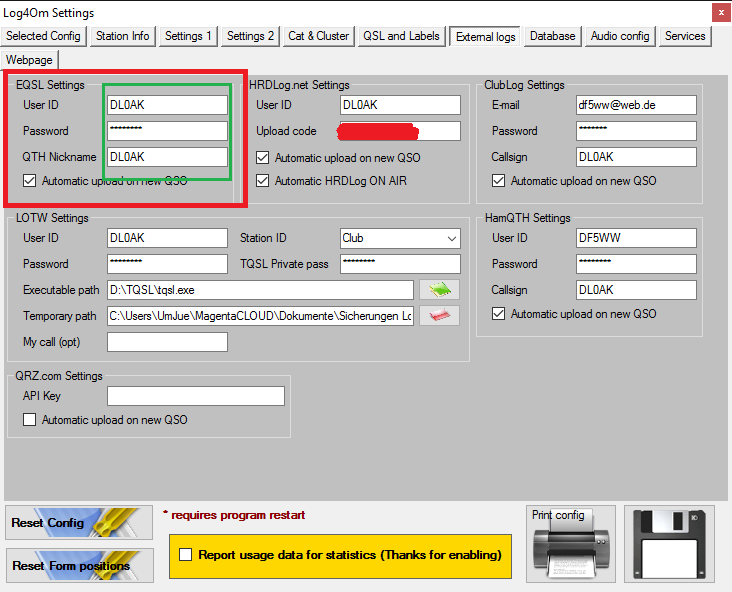Click the HamQTH User ID field
The width and height of the screenshot is (732, 592).
[x=636, y=238]
